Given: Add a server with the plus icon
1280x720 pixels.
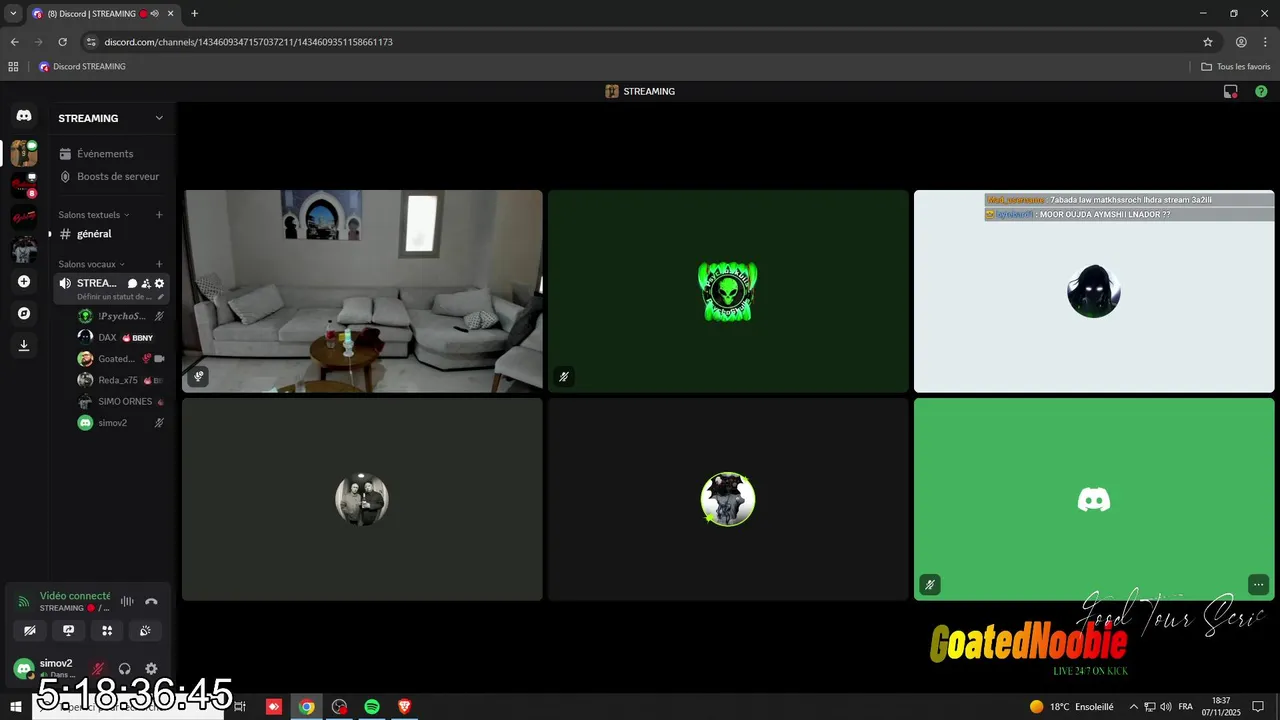Looking at the screenshot, I should (24, 282).
